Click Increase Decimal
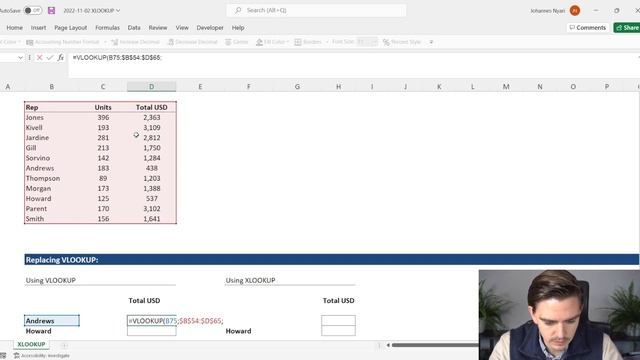Viewport: 640px width, 360px height. tap(136, 42)
